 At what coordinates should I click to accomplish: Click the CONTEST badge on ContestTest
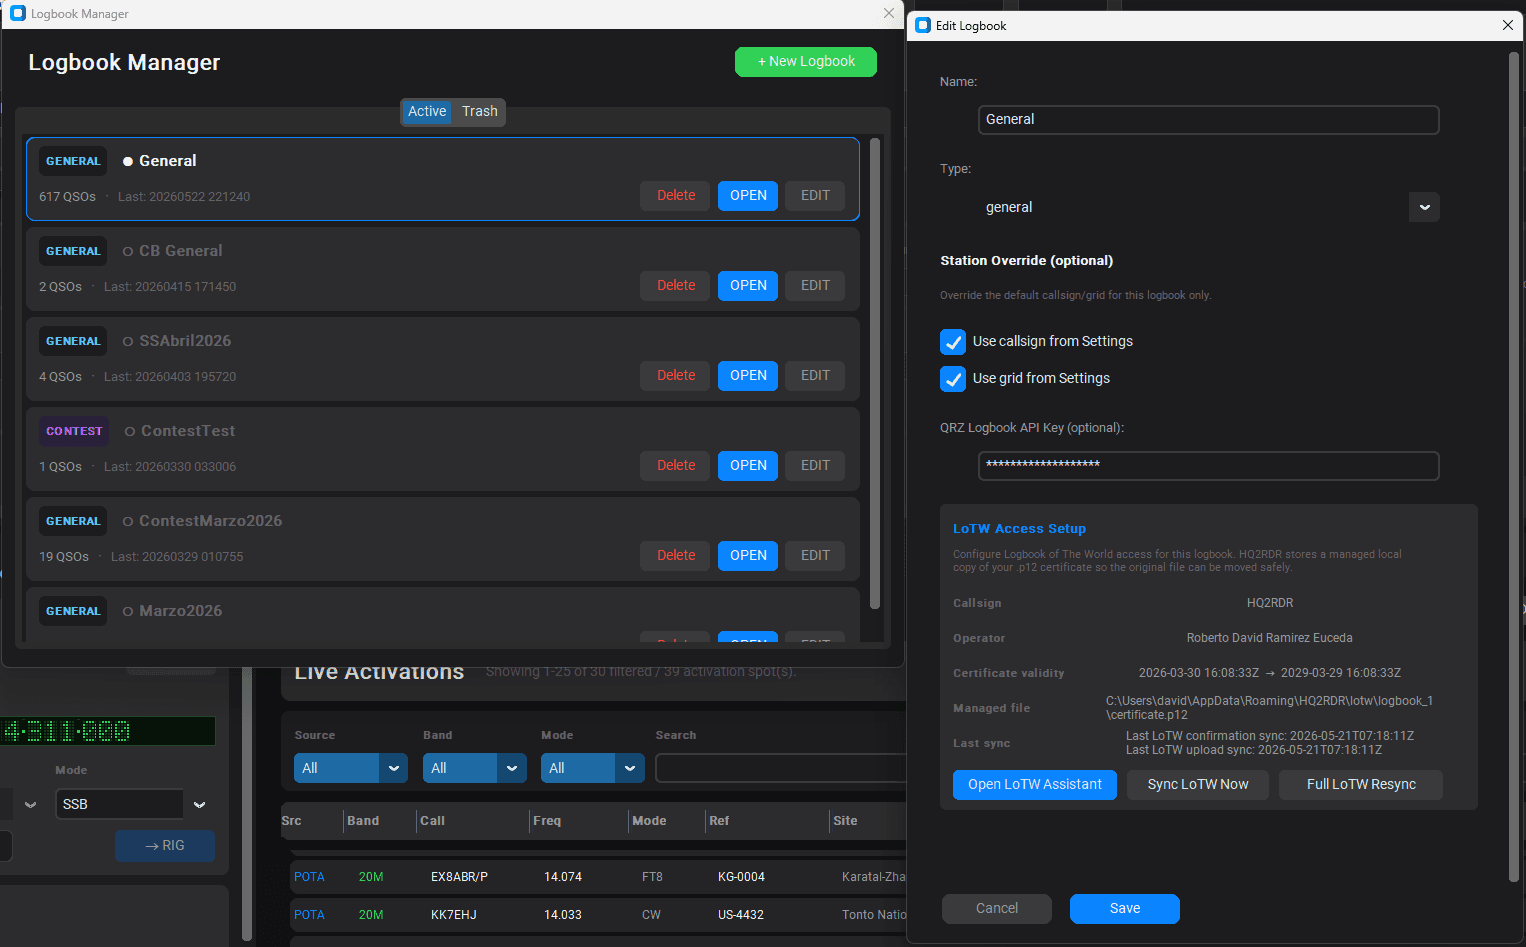tap(74, 431)
